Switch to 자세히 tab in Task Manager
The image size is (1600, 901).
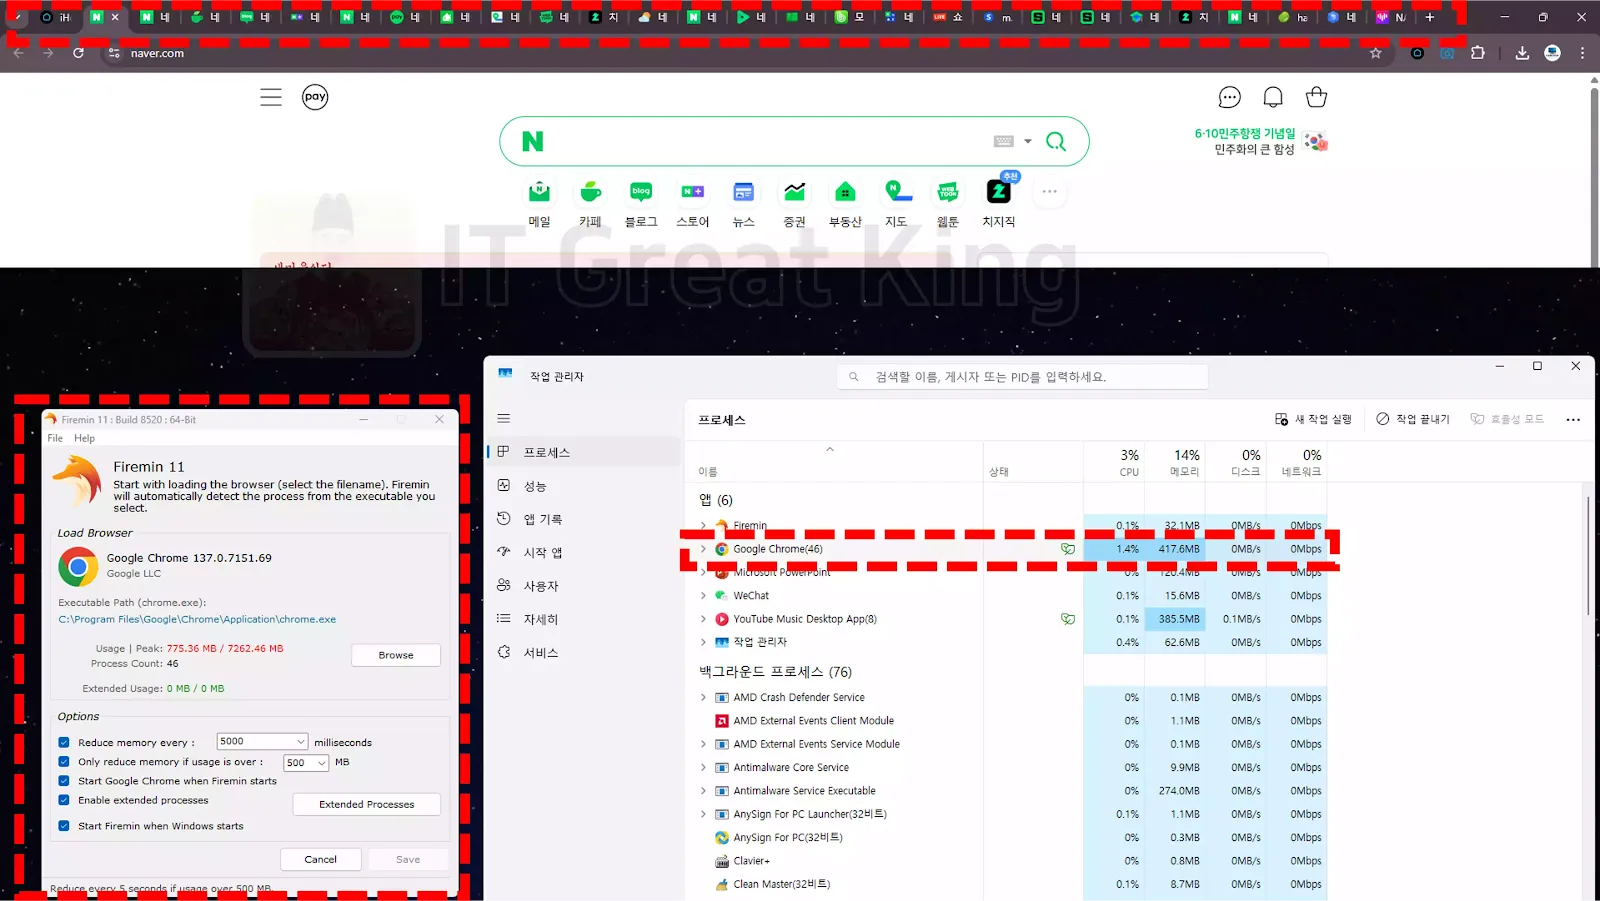tap(584, 619)
